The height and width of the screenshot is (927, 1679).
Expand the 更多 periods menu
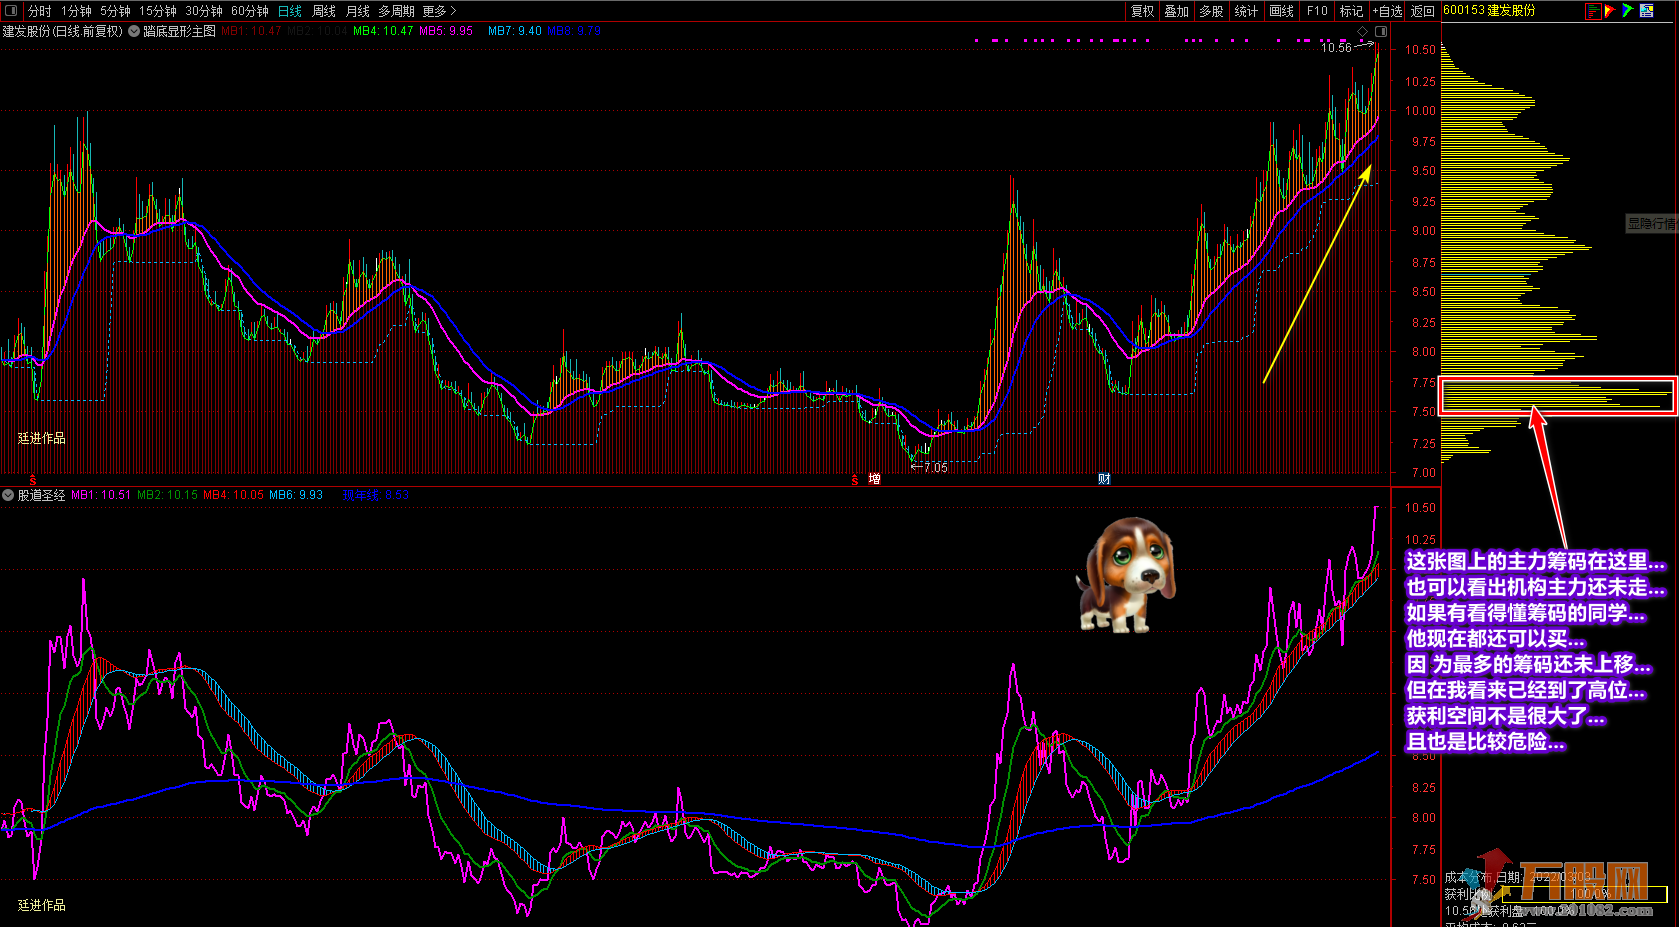(x=439, y=11)
